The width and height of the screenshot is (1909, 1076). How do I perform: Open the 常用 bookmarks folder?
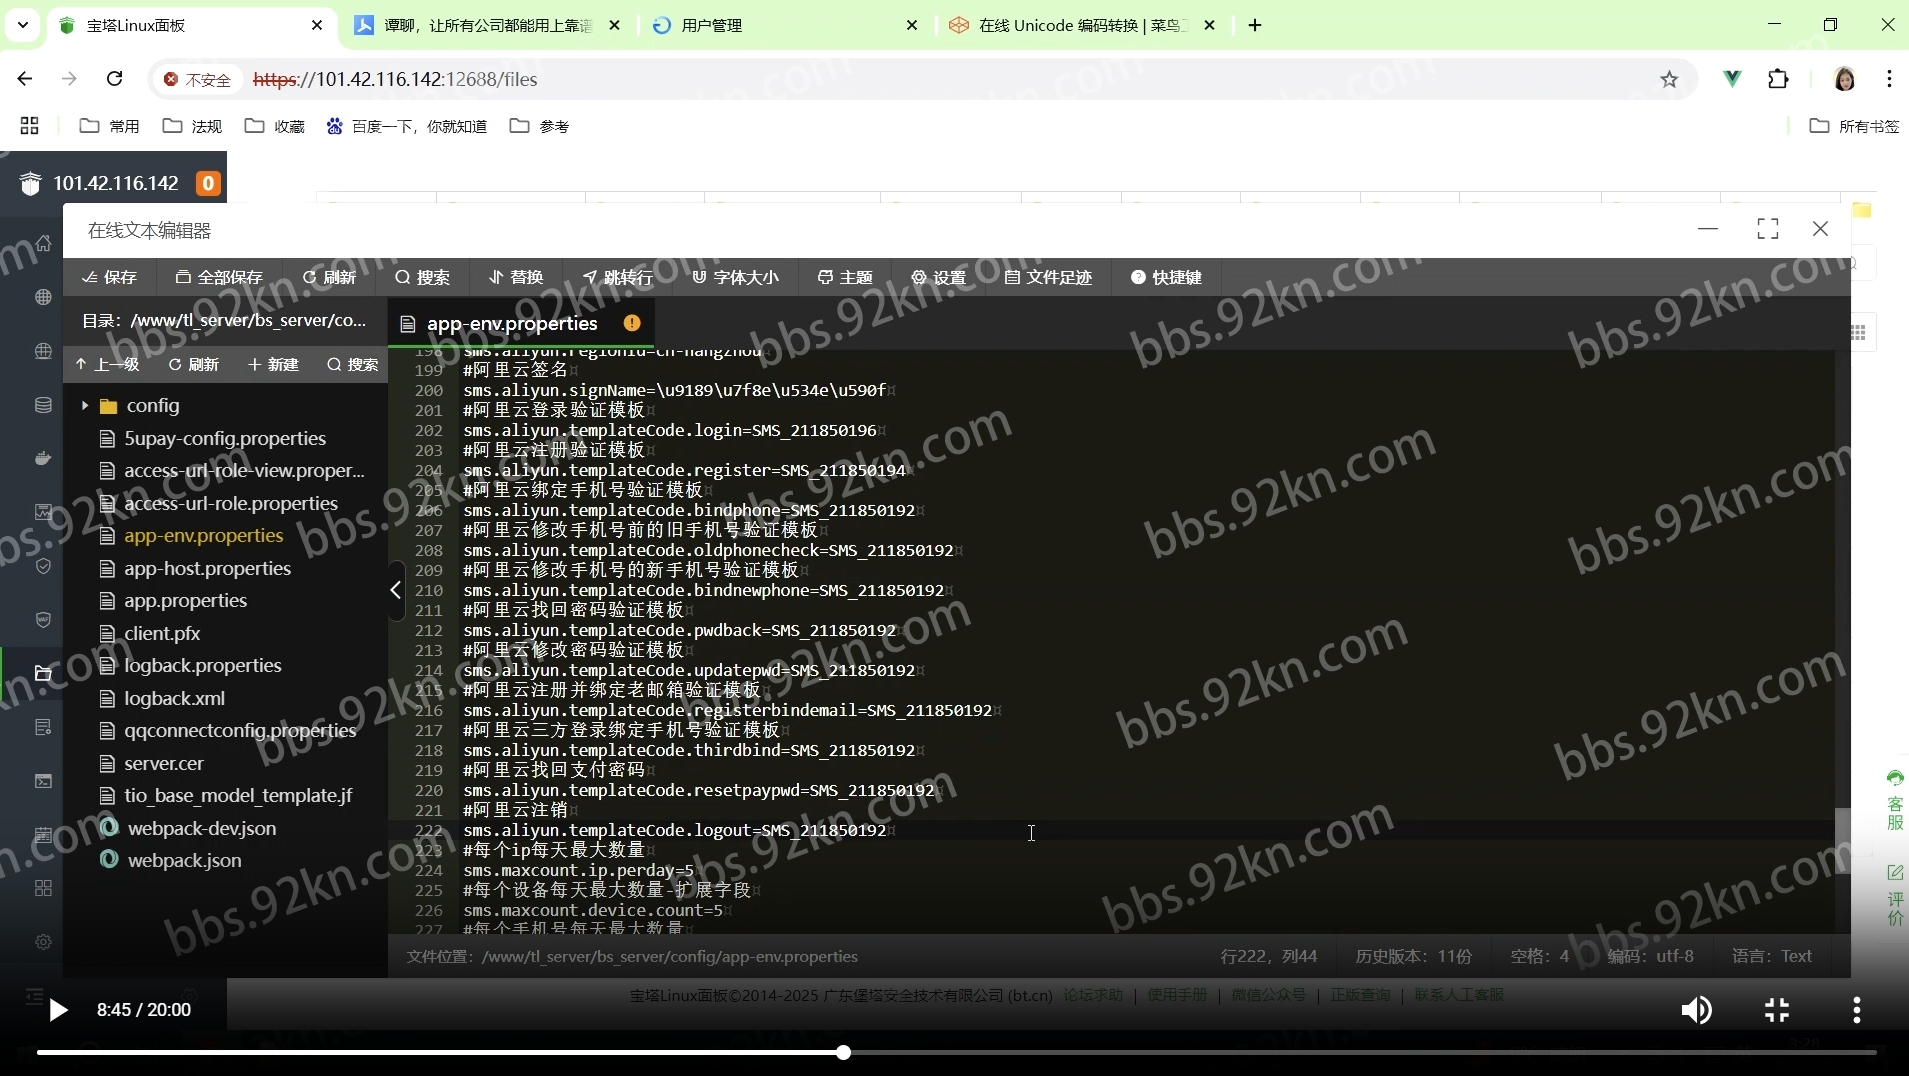[110, 126]
